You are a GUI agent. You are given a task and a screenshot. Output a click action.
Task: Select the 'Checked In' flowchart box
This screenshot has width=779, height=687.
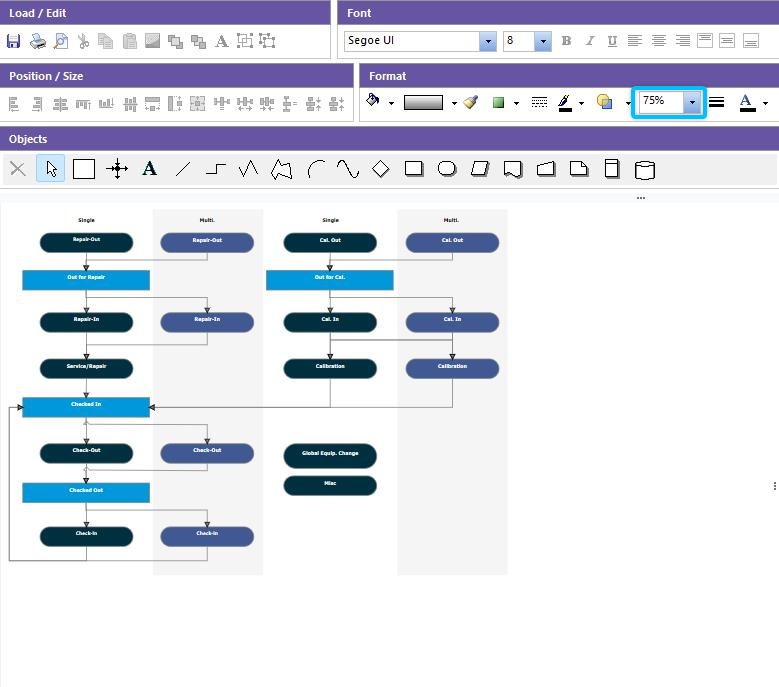tap(86, 406)
